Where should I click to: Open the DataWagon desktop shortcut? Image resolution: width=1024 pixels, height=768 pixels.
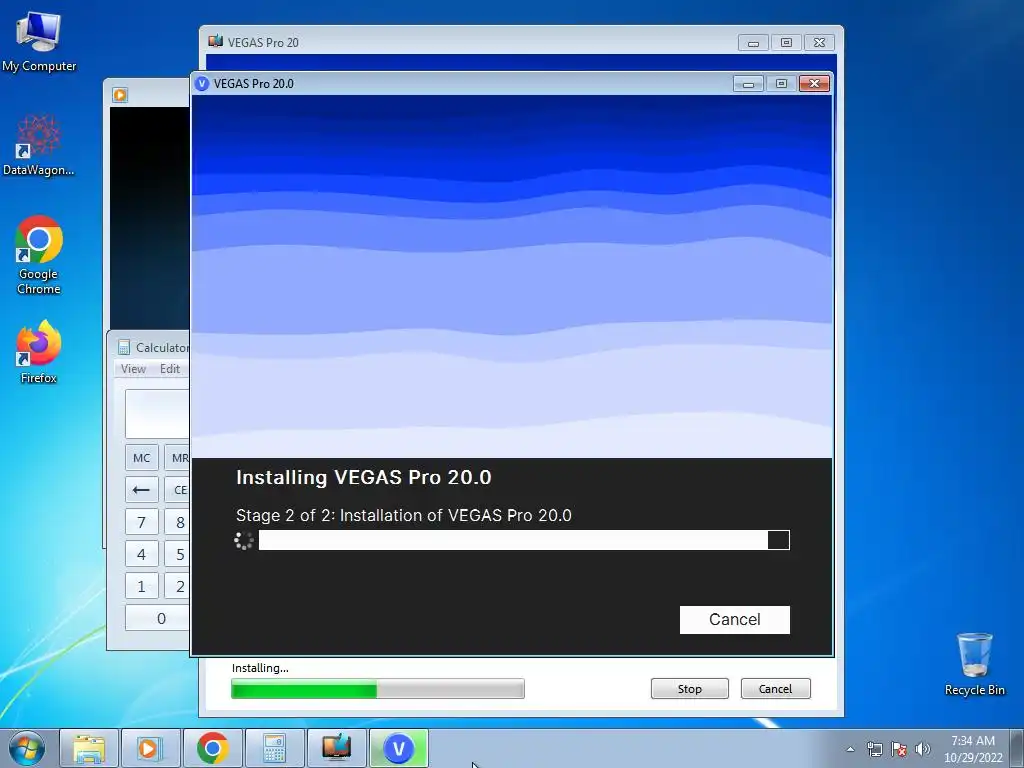click(39, 146)
